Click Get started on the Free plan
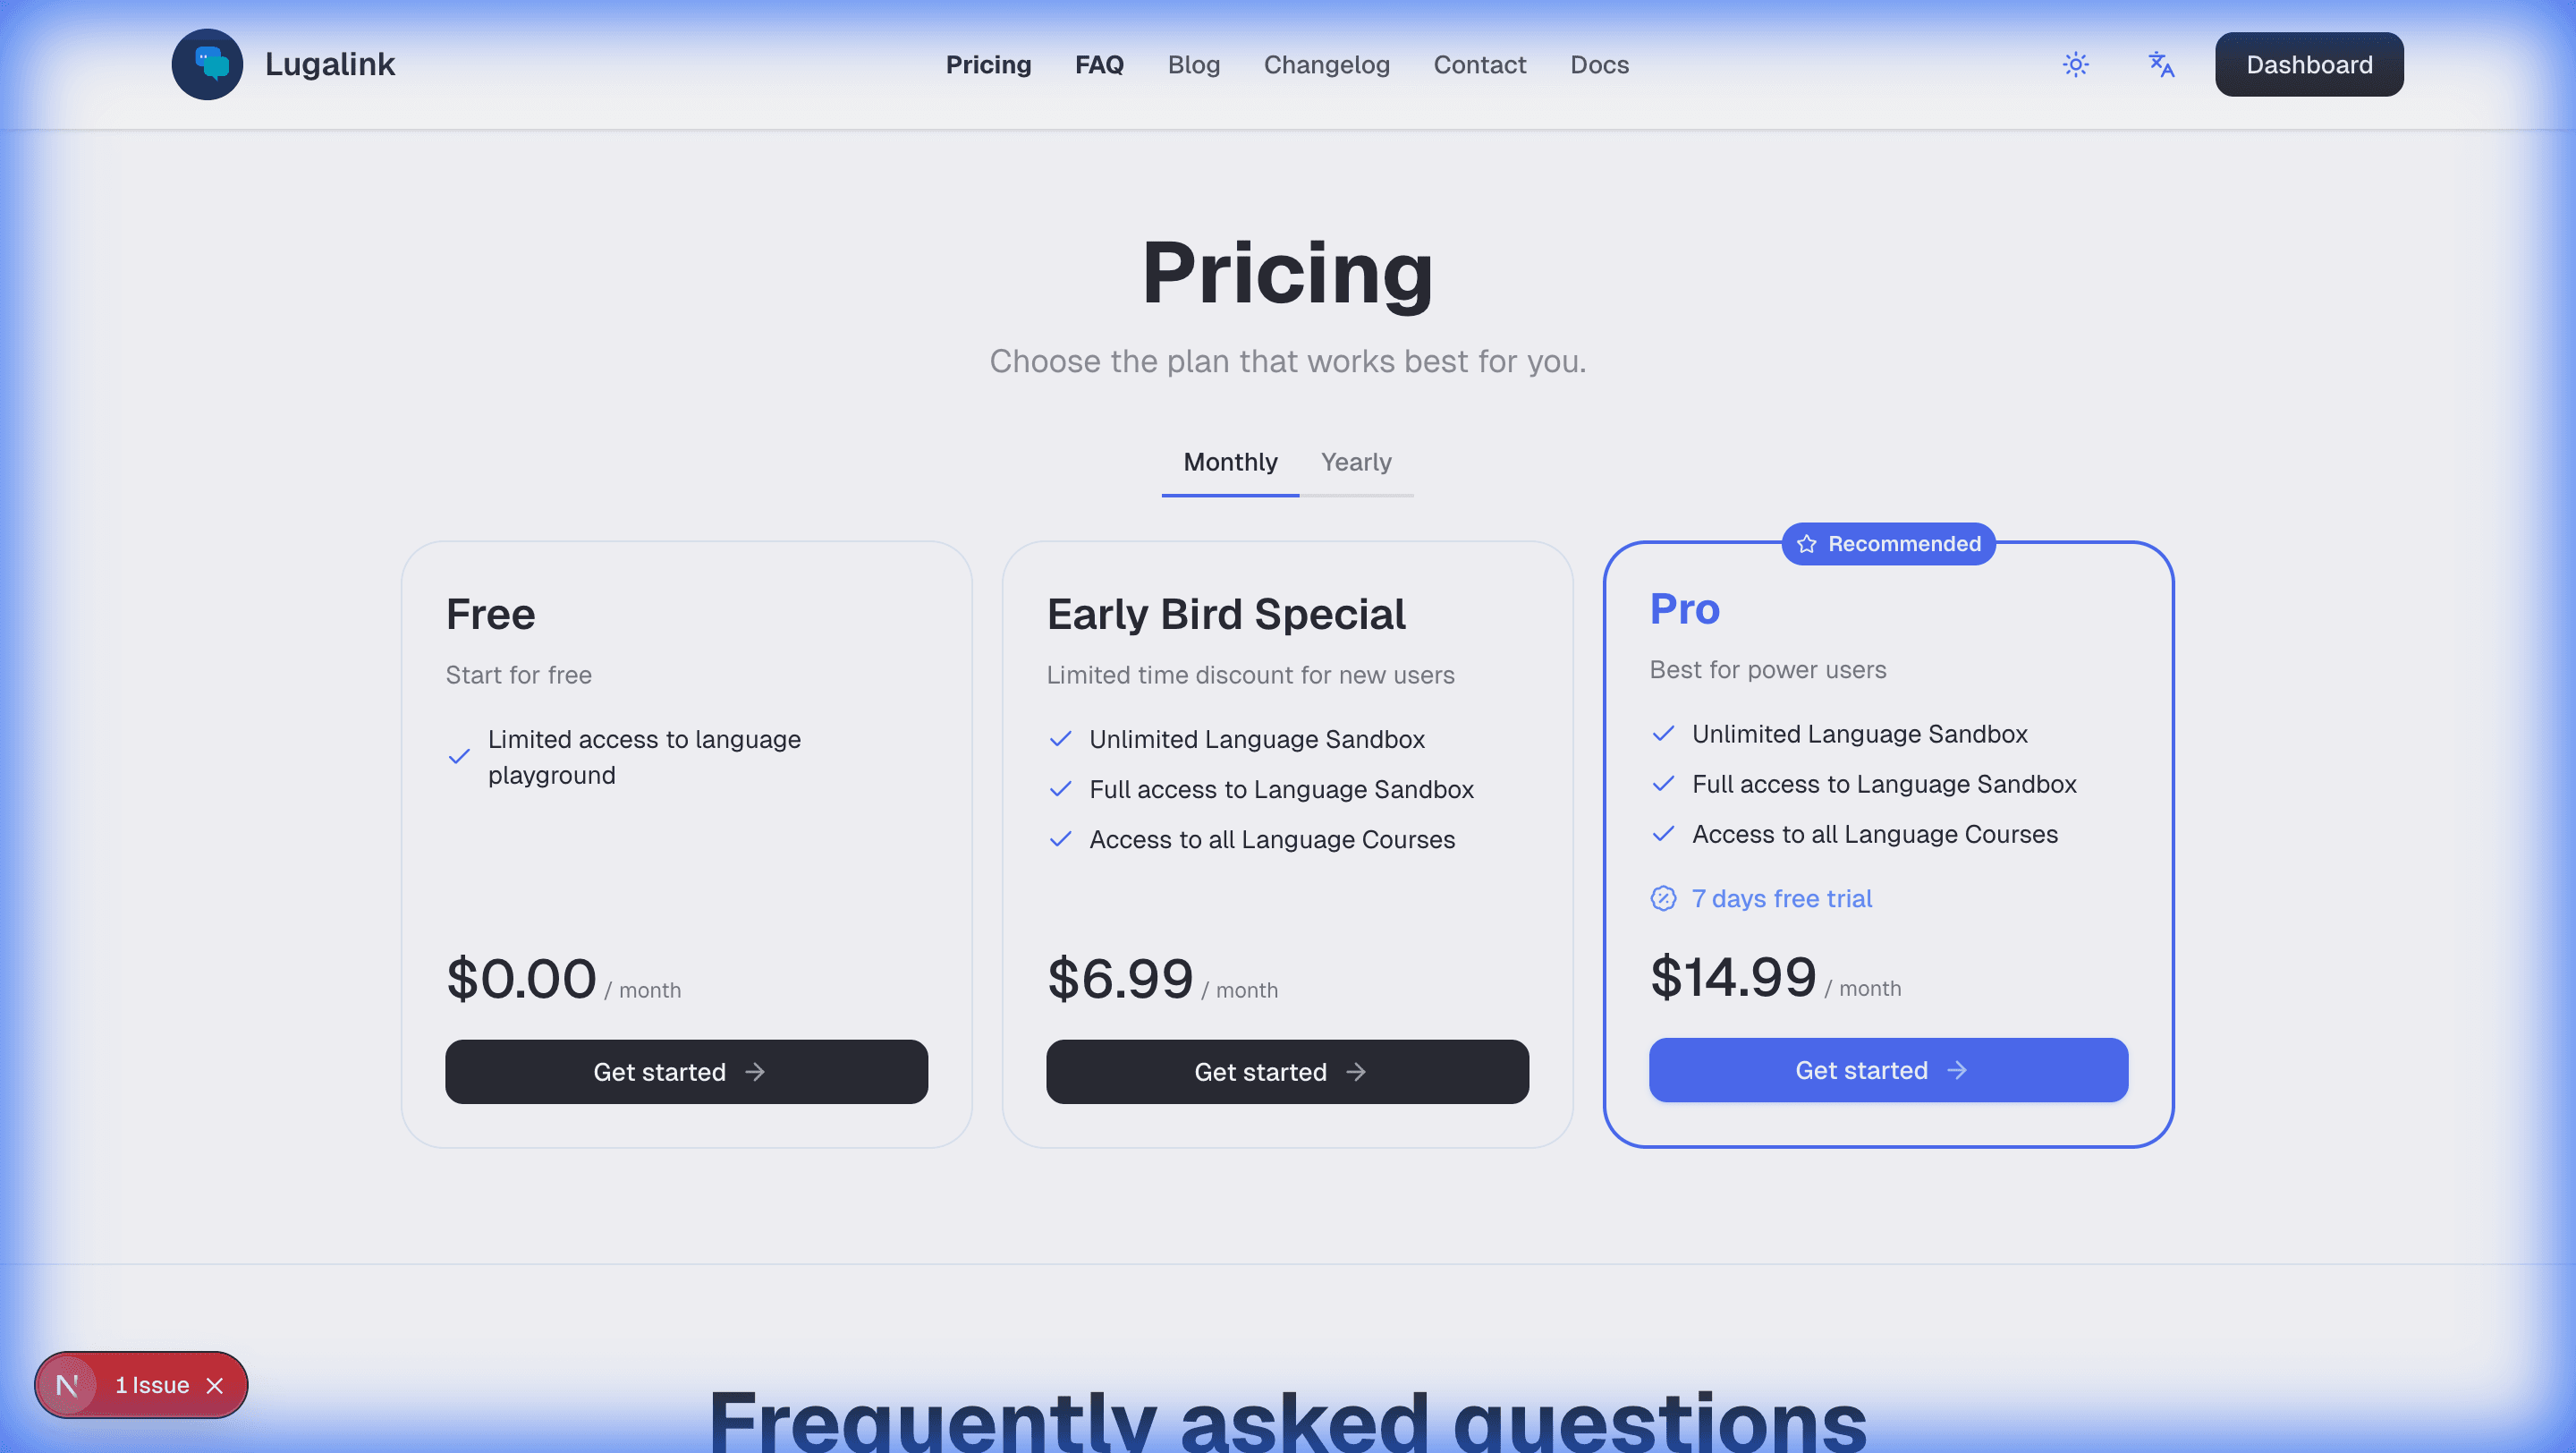 coord(686,1071)
